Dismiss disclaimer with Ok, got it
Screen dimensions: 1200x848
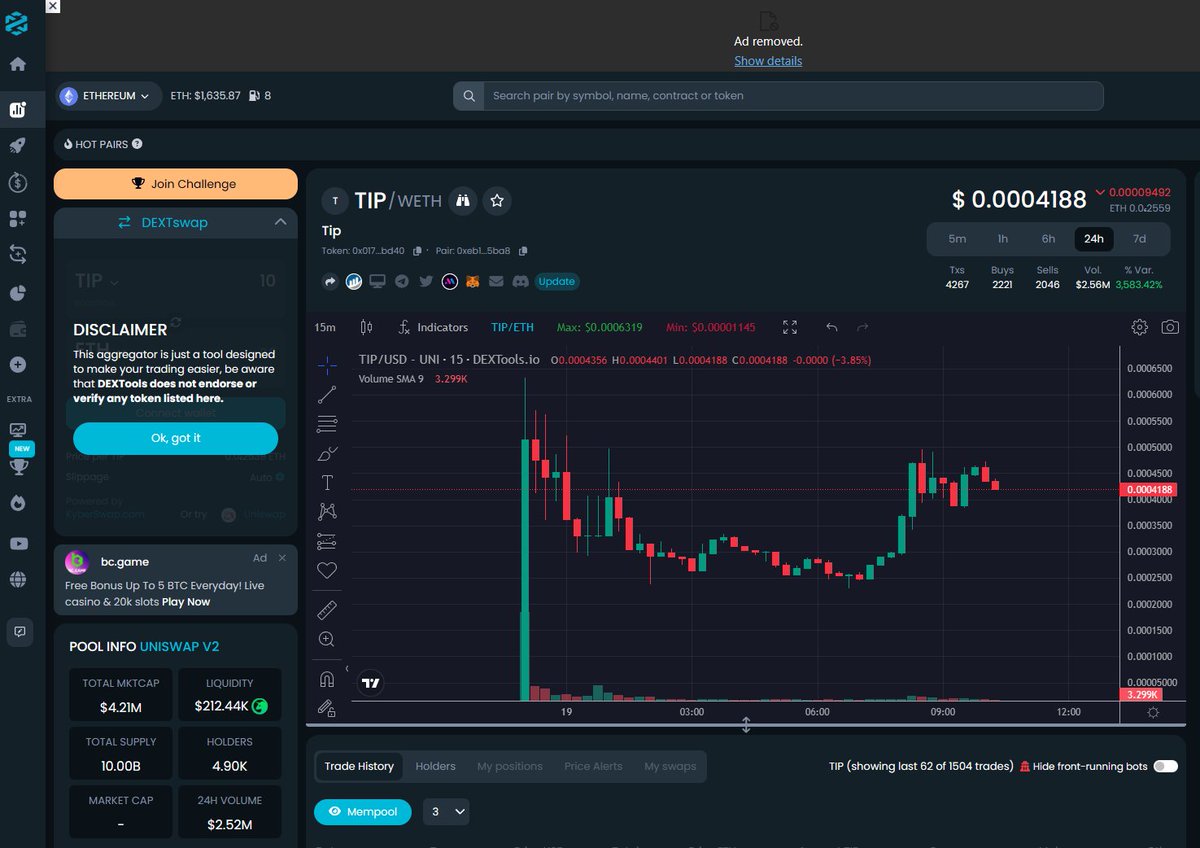(176, 438)
